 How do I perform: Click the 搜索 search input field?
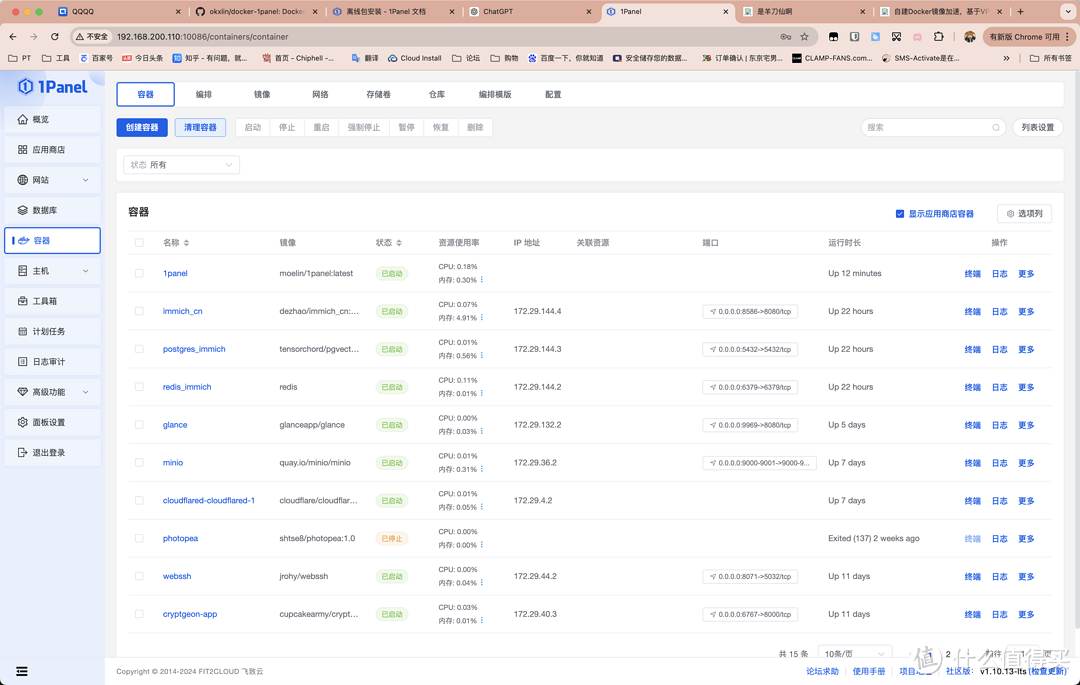point(925,128)
